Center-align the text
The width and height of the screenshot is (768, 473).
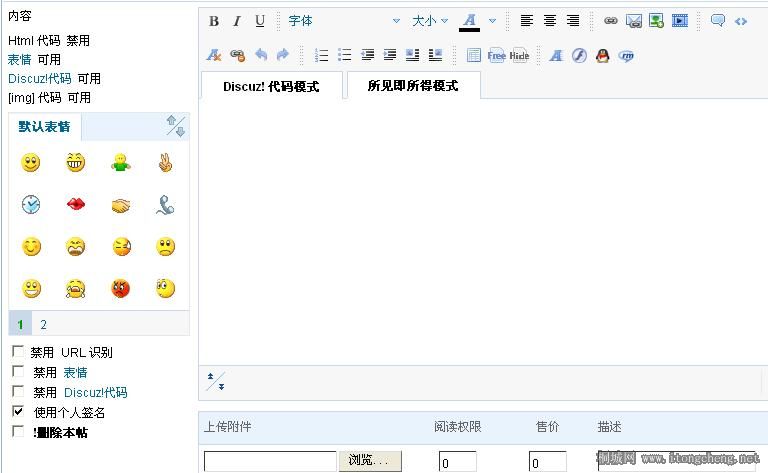pyautogui.click(x=550, y=21)
